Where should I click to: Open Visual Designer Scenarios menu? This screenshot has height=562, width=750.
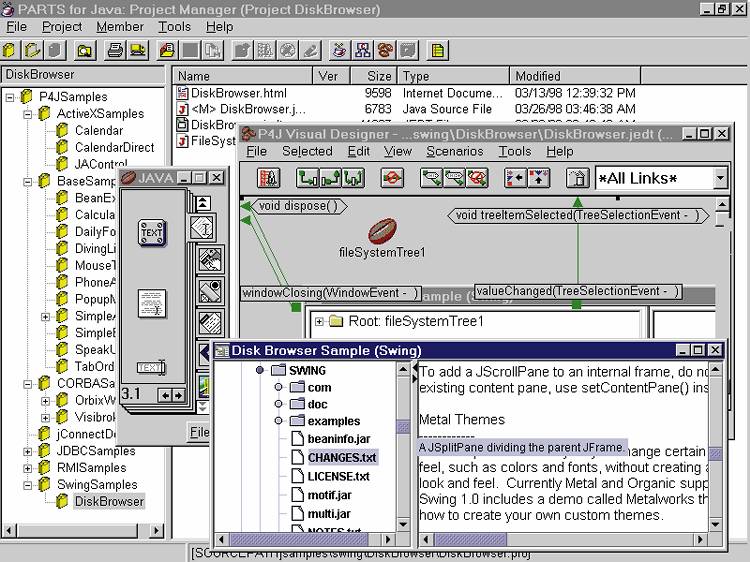[454, 151]
